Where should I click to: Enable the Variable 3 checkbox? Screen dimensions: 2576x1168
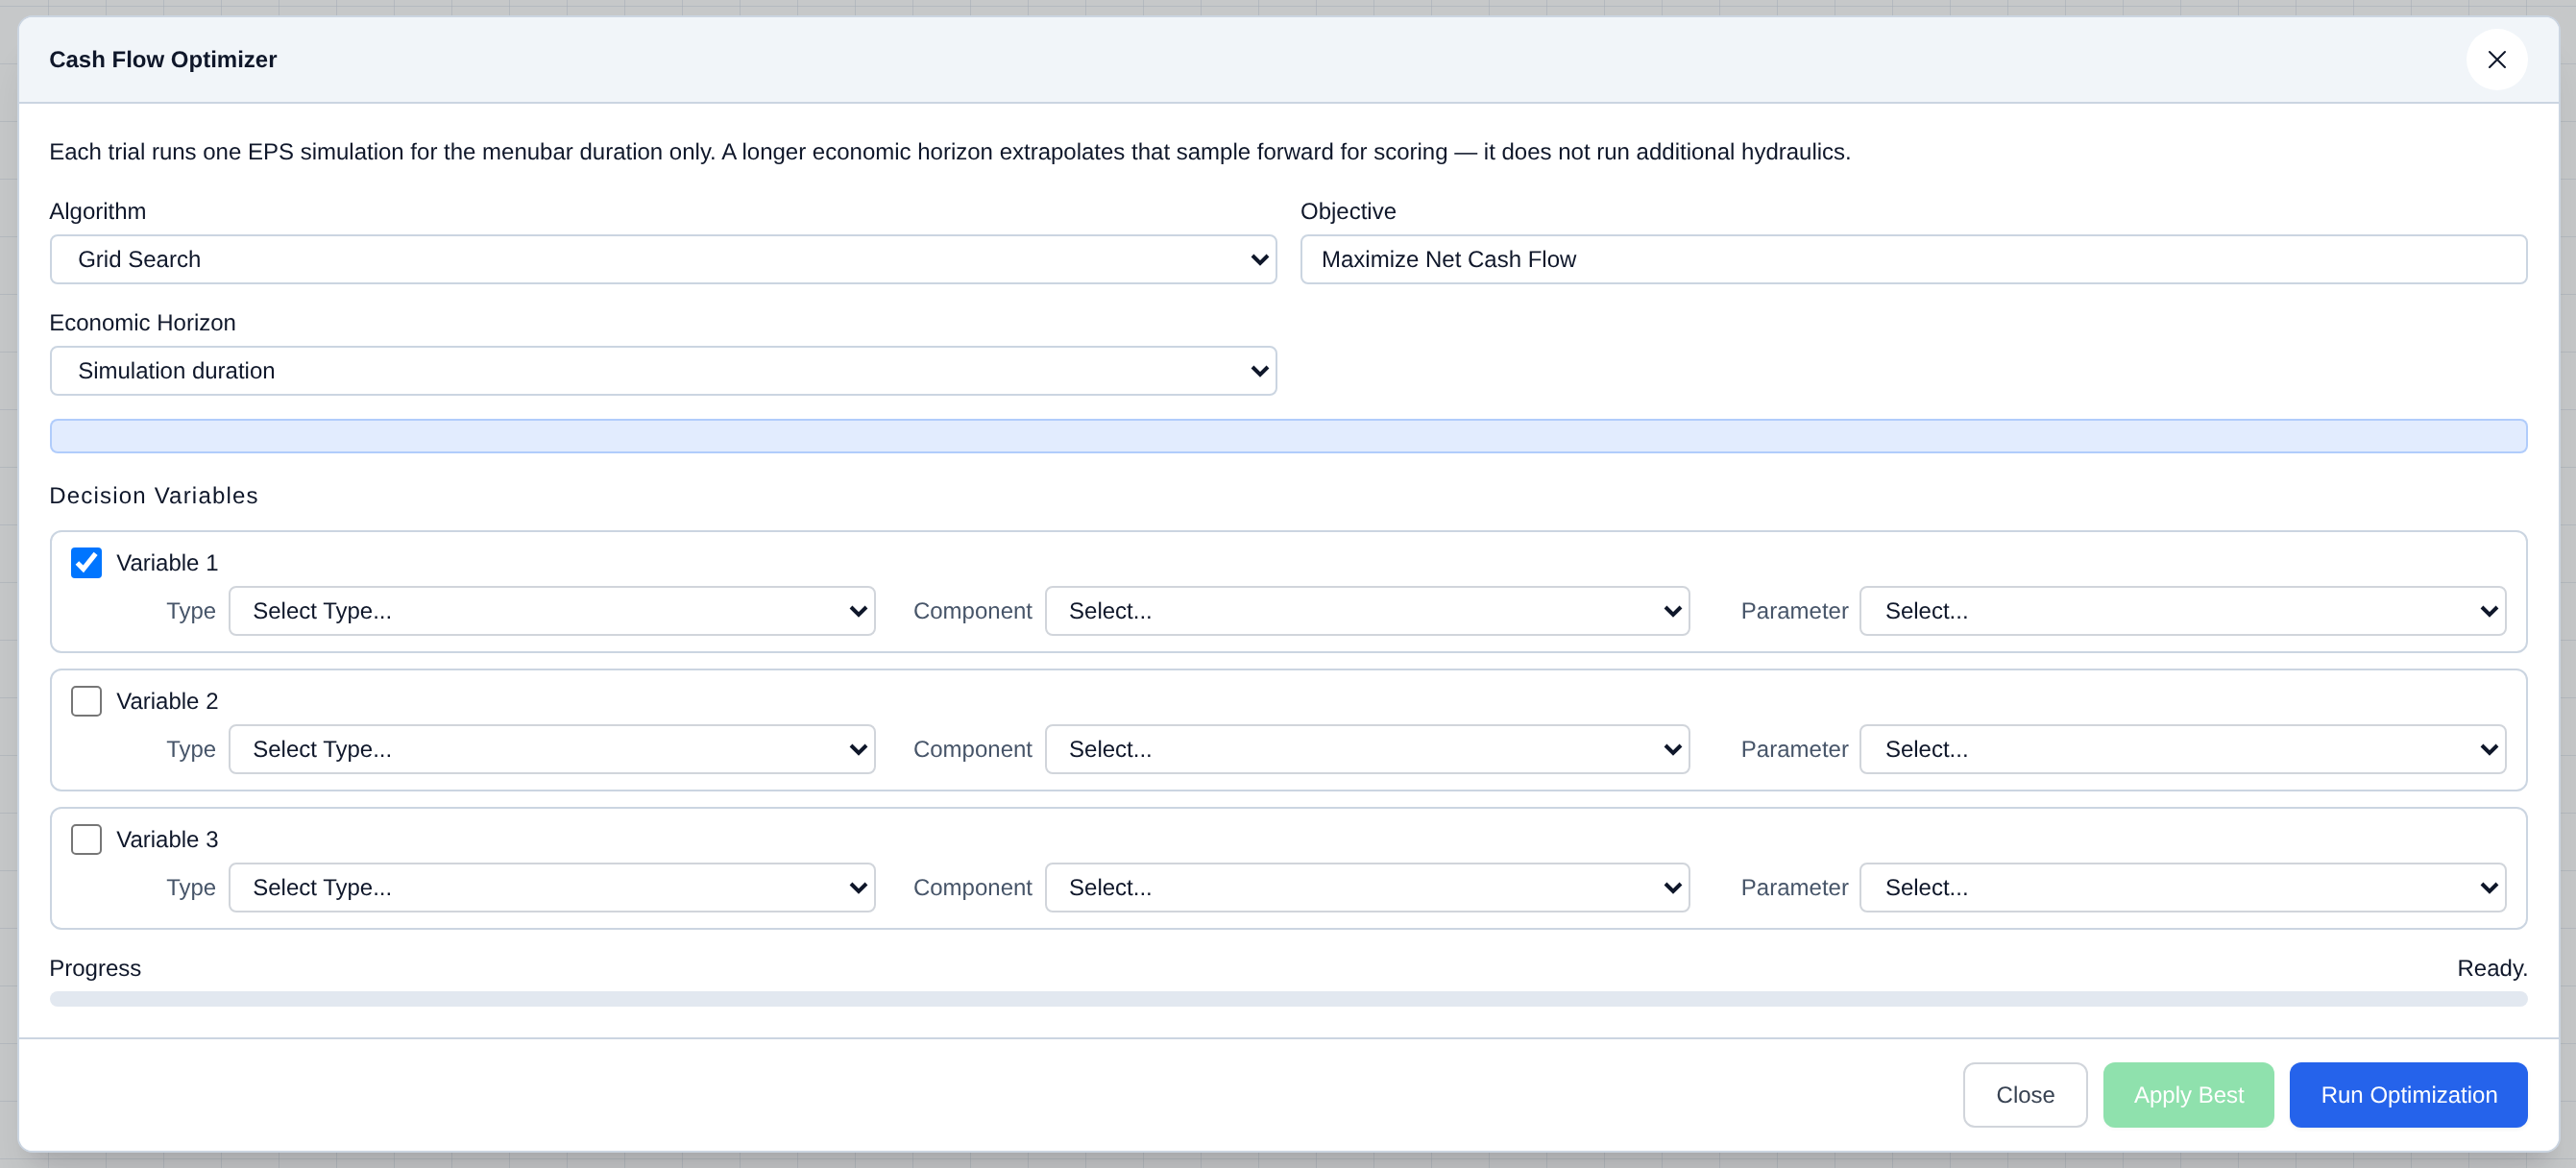86,838
